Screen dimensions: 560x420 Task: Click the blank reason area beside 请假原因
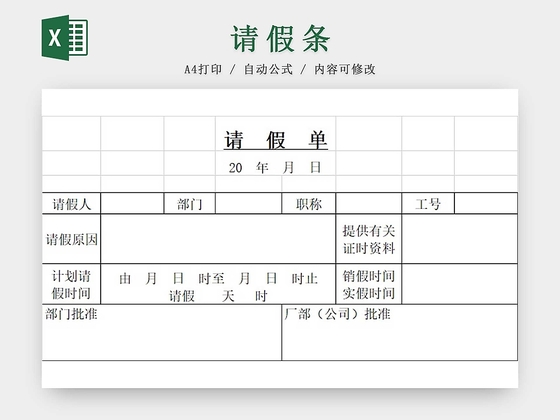pos(218,239)
